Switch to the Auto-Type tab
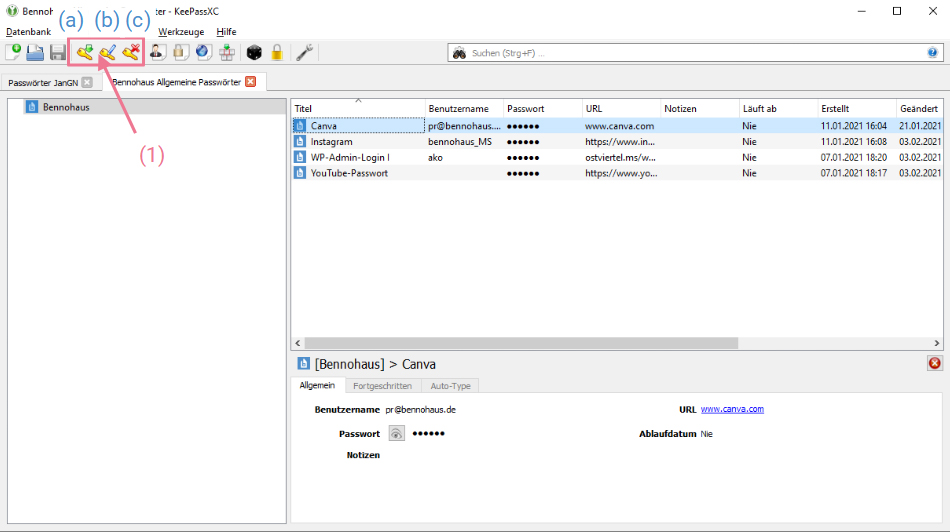 click(450, 385)
